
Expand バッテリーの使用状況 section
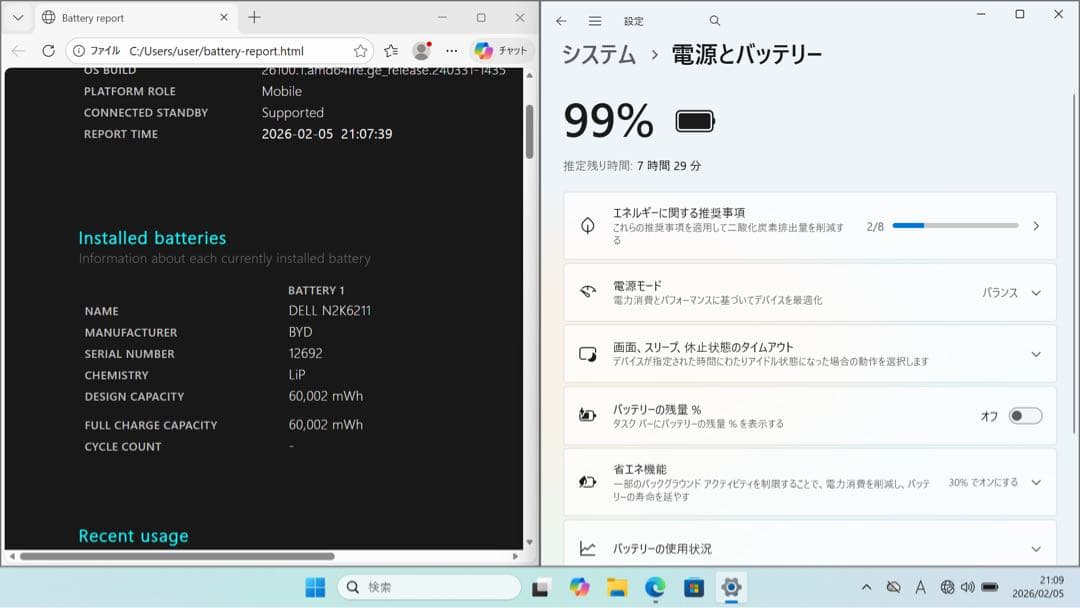pyautogui.click(x=1037, y=547)
